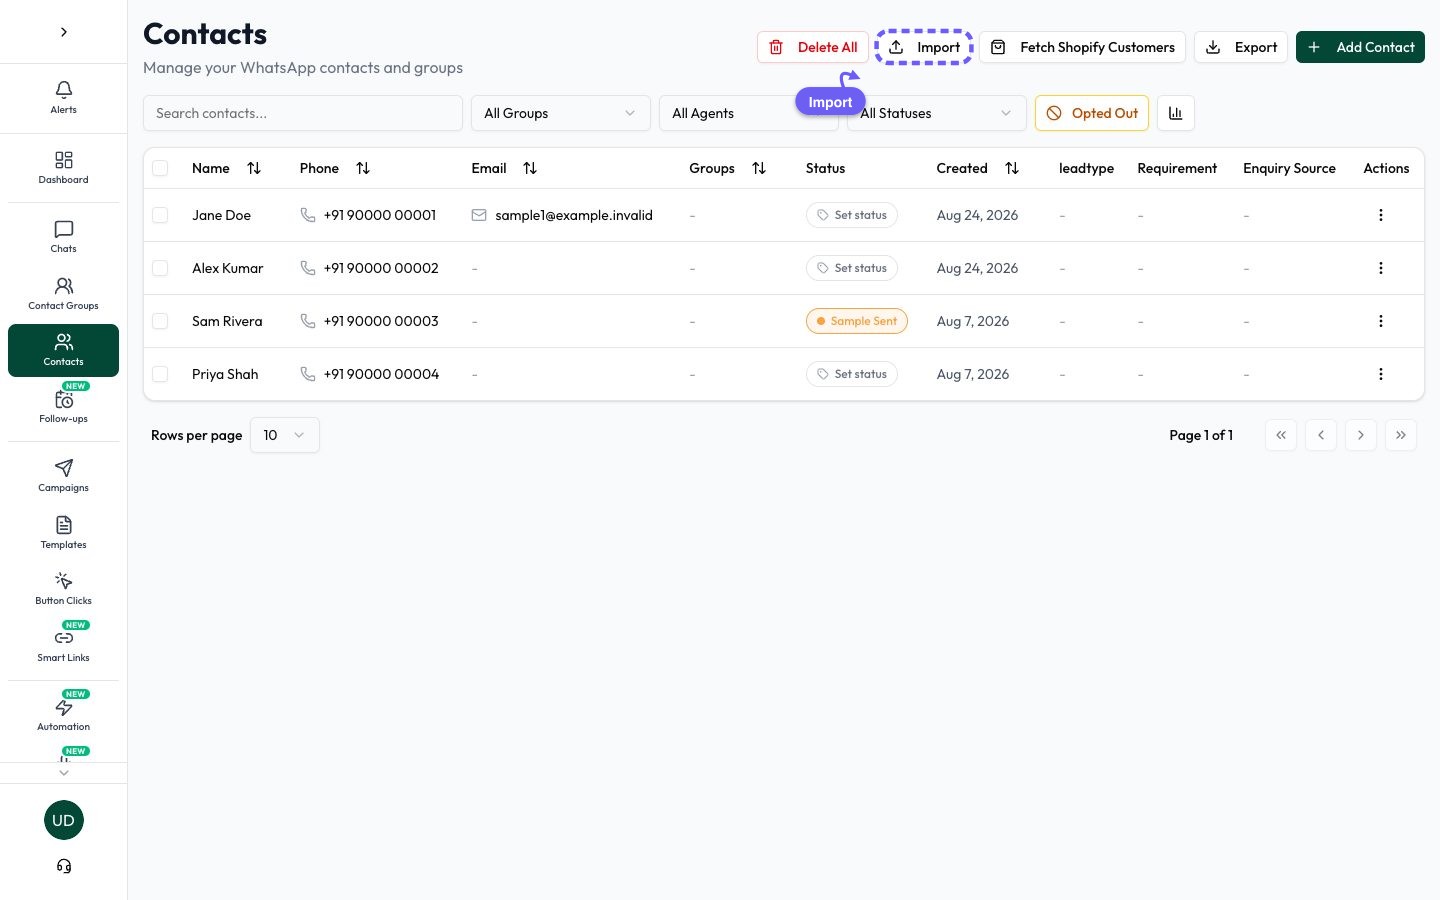Image resolution: width=1440 pixels, height=900 pixels.
Task: Click the Add Contact button
Action: pyautogui.click(x=1360, y=47)
